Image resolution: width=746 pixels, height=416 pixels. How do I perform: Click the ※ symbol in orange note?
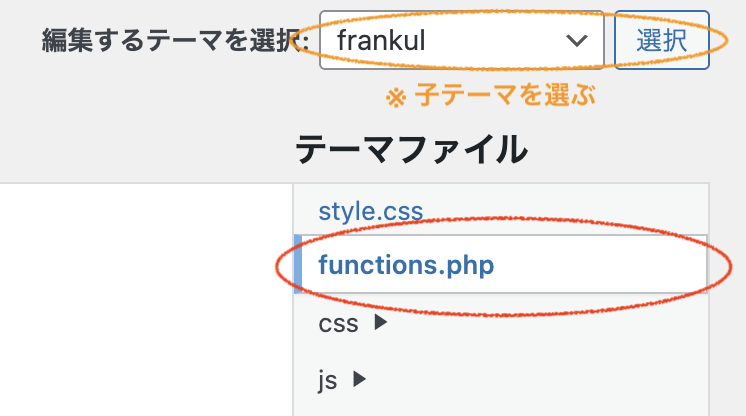396,98
